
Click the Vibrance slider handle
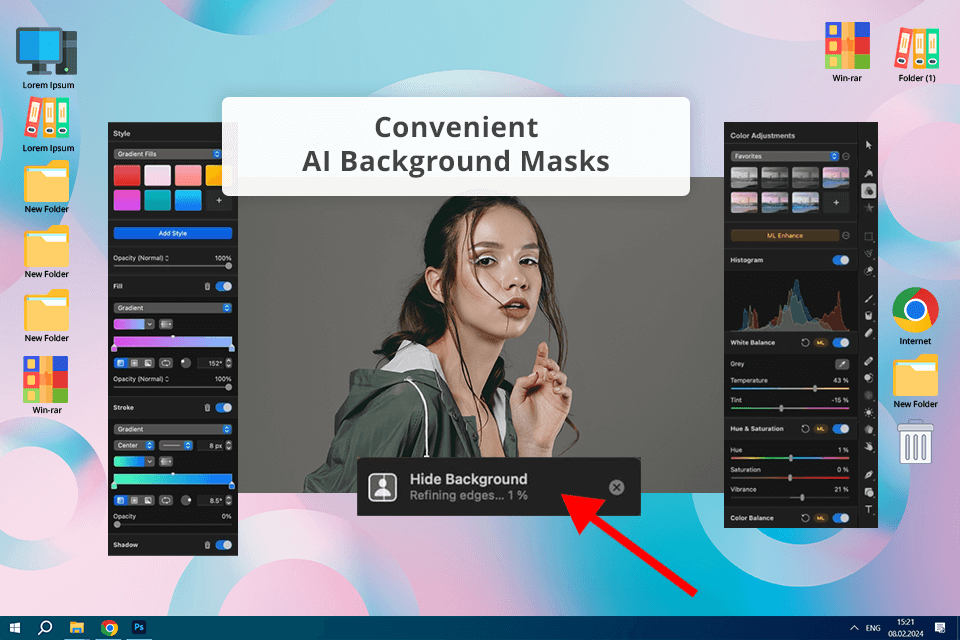(x=802, y=497)
